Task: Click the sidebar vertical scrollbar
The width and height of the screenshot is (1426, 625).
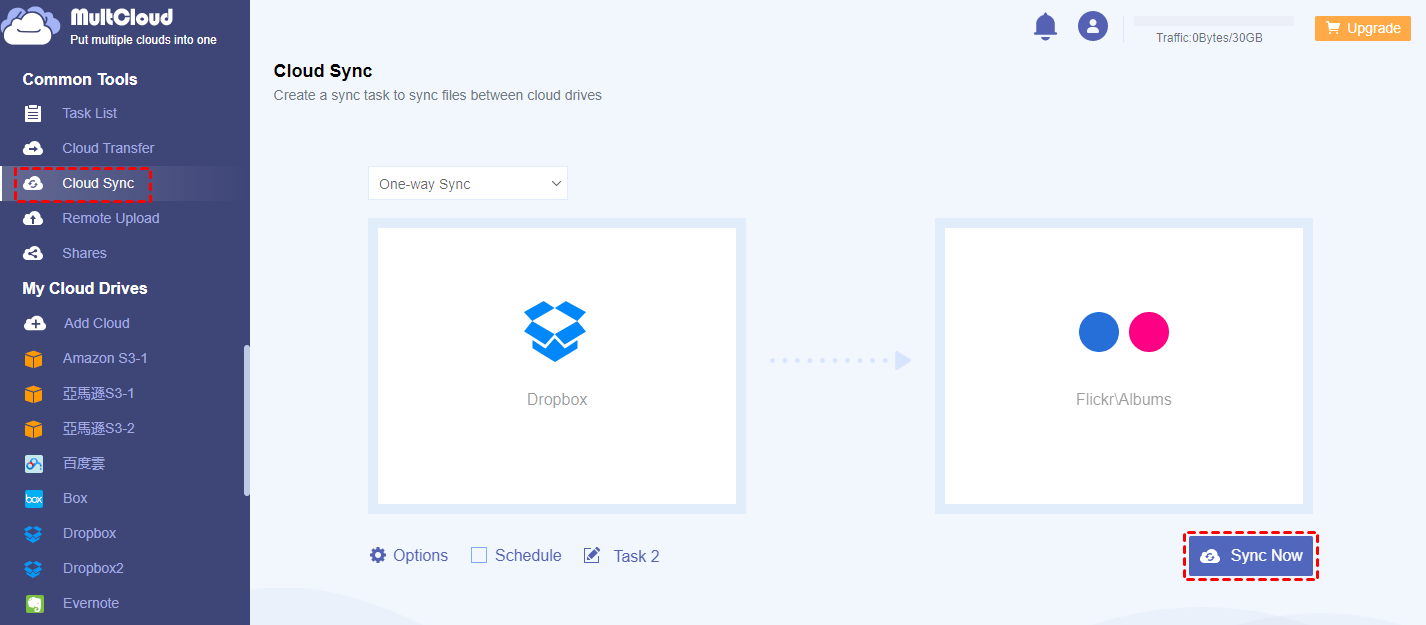Action: pos(247,420)
